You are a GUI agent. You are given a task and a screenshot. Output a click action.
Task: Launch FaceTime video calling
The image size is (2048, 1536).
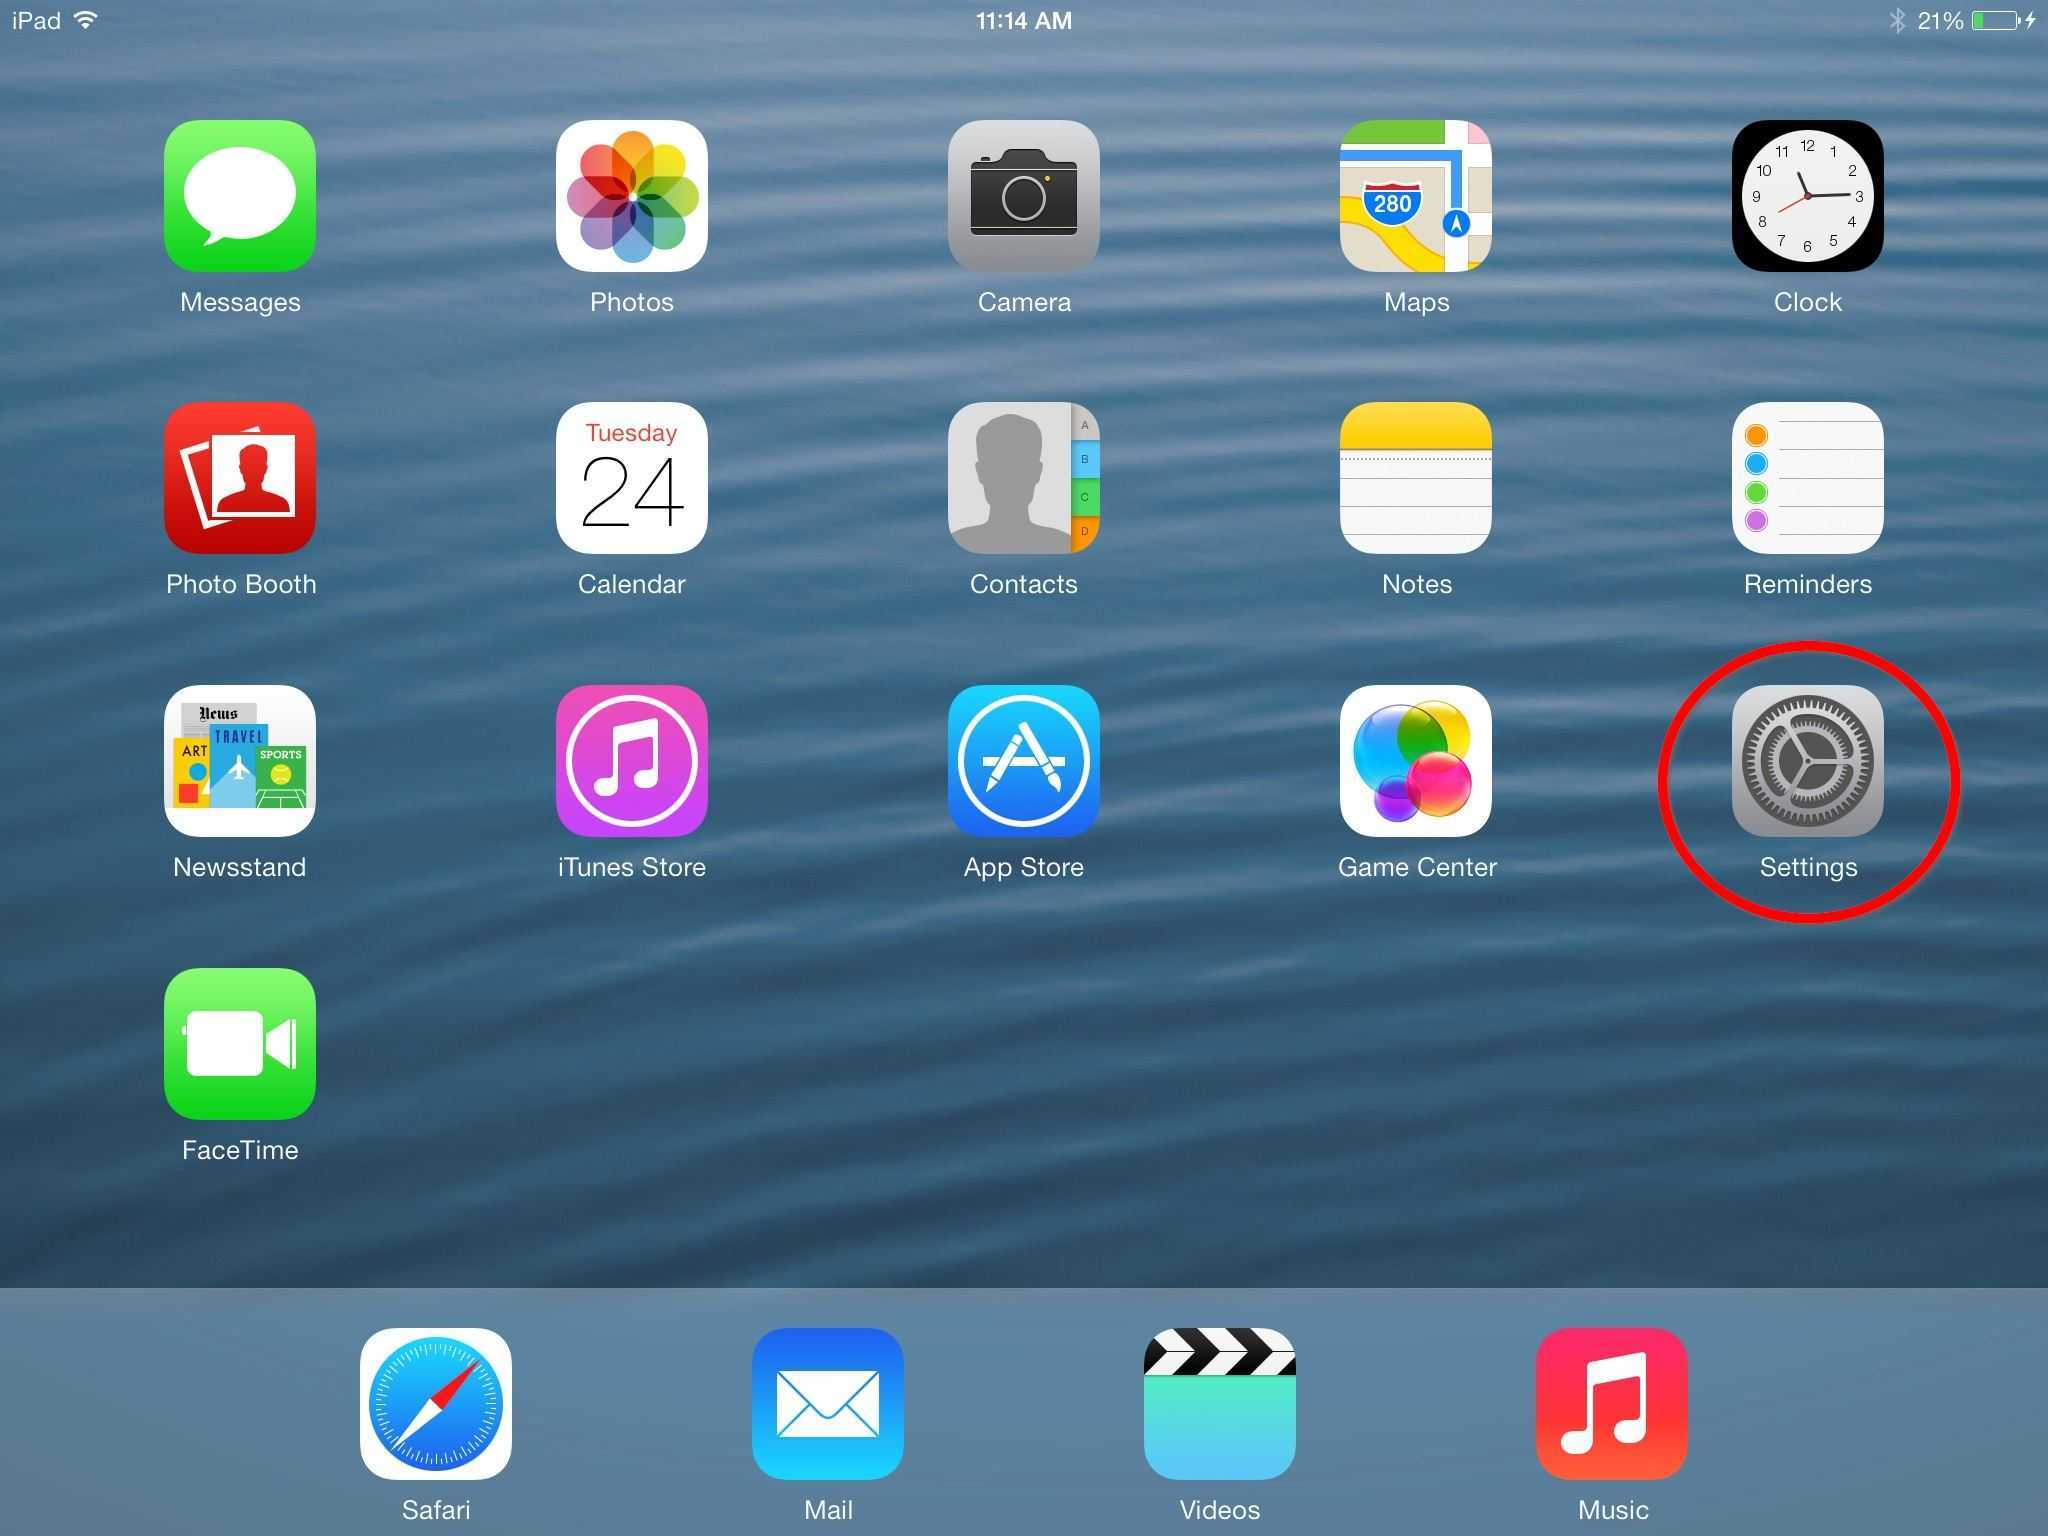pos(239,1044)
